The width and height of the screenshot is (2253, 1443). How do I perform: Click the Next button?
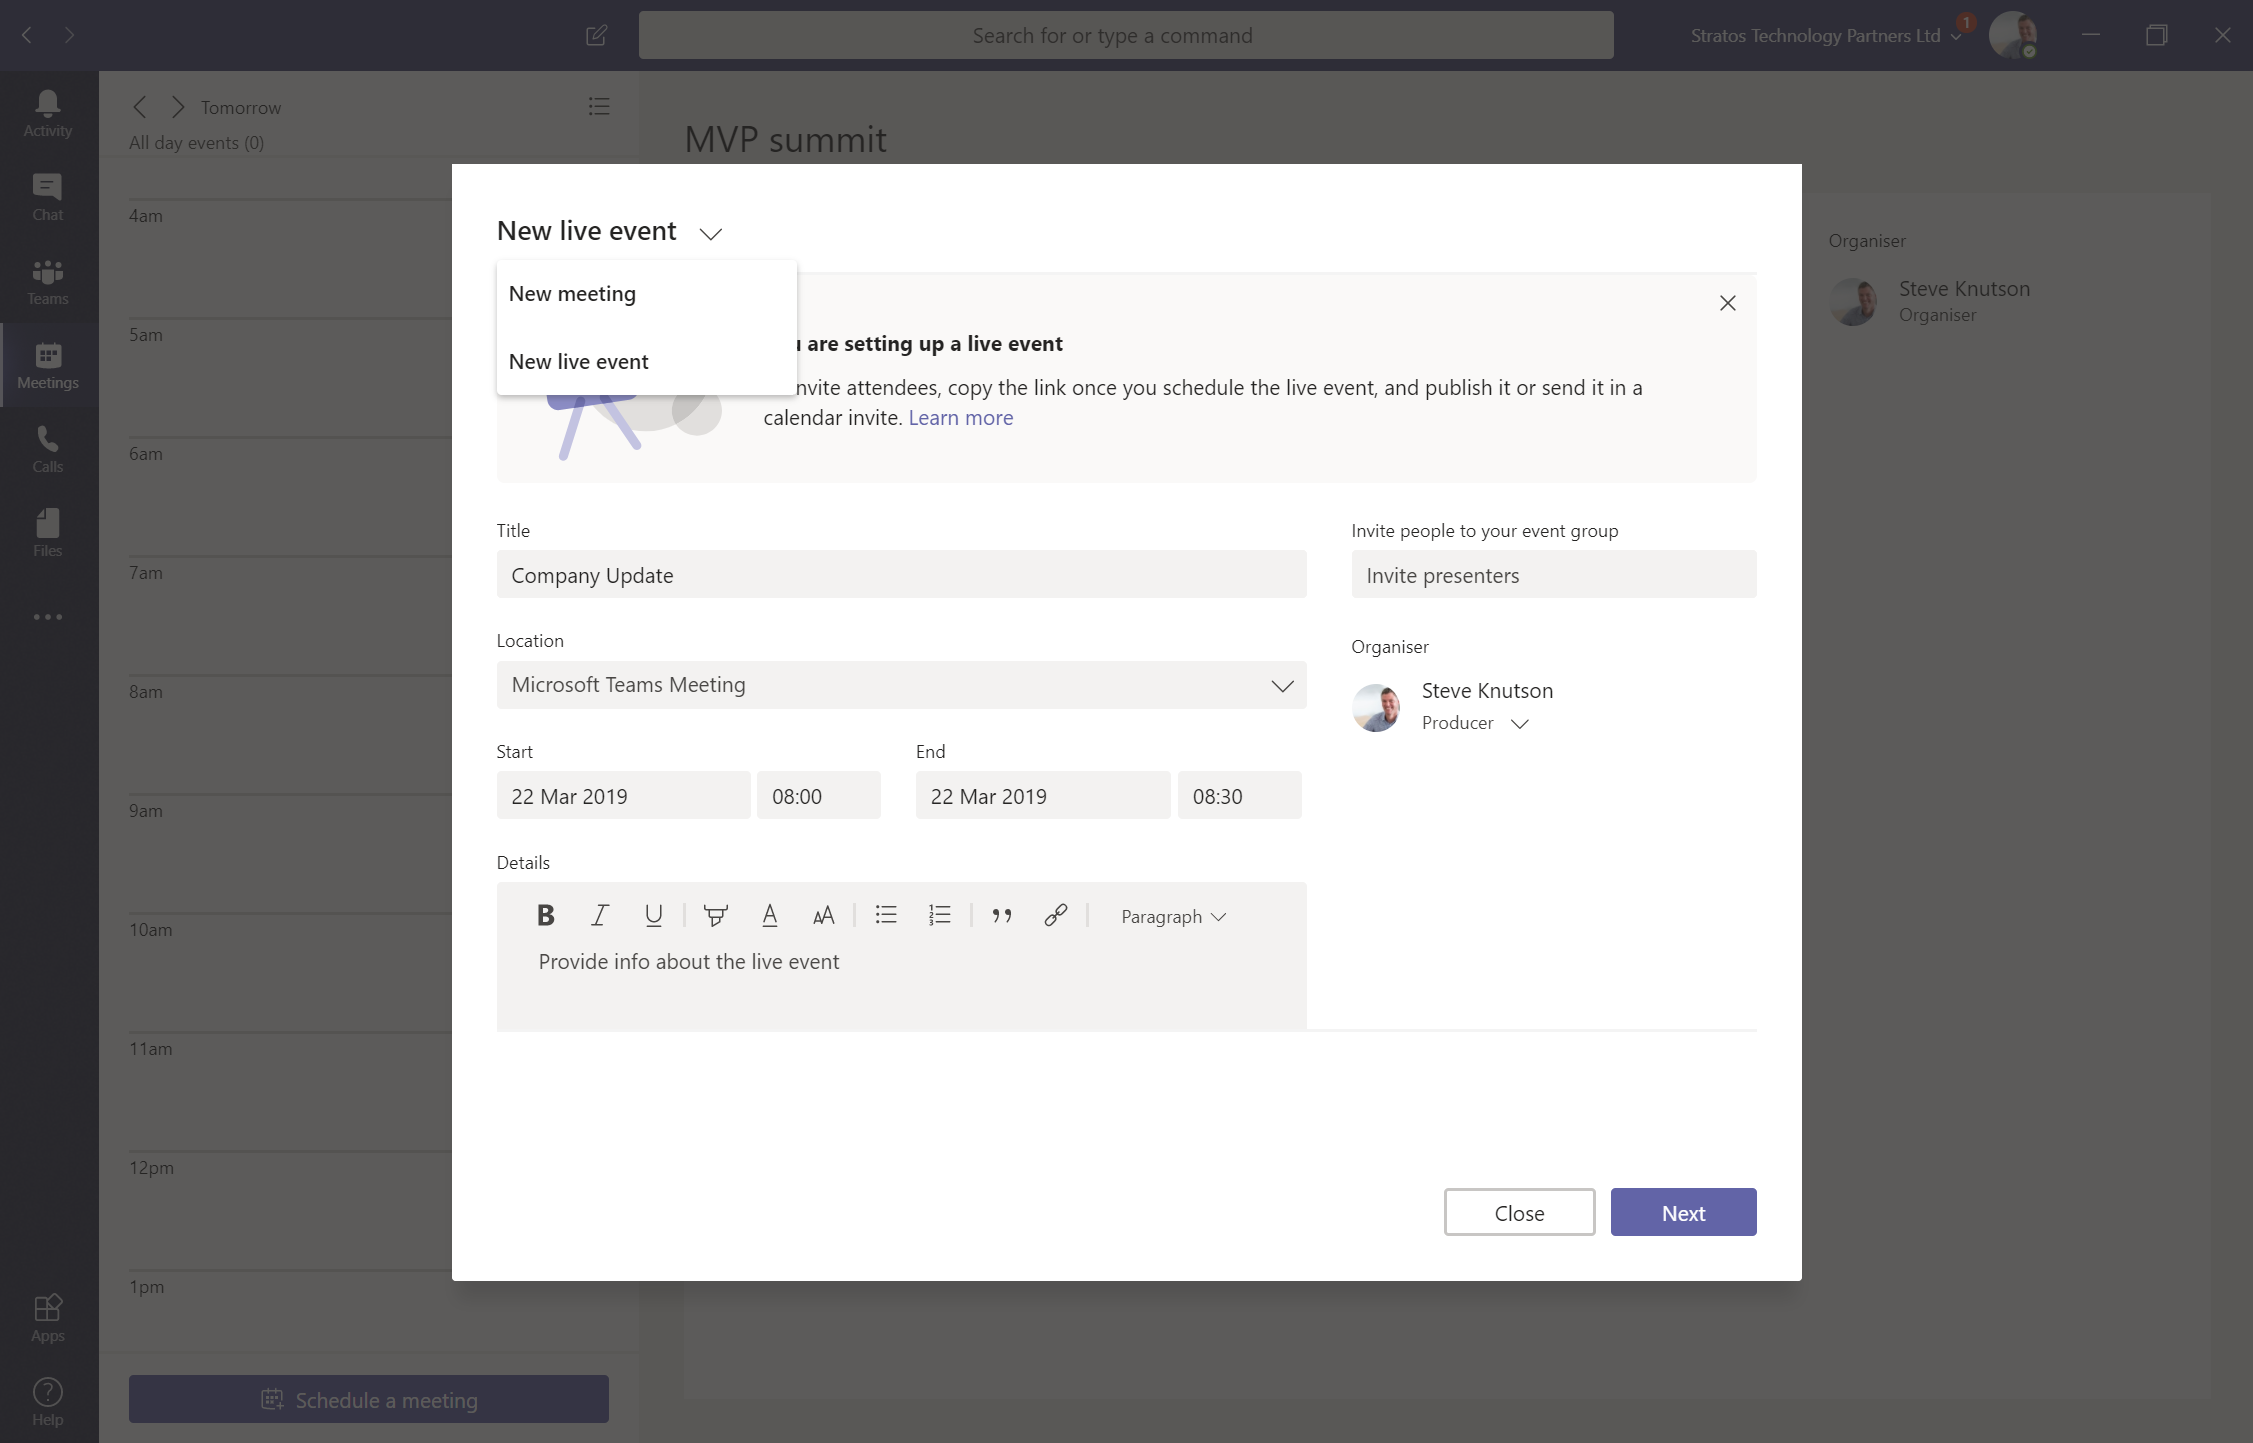click(x=1682, y=1211)
